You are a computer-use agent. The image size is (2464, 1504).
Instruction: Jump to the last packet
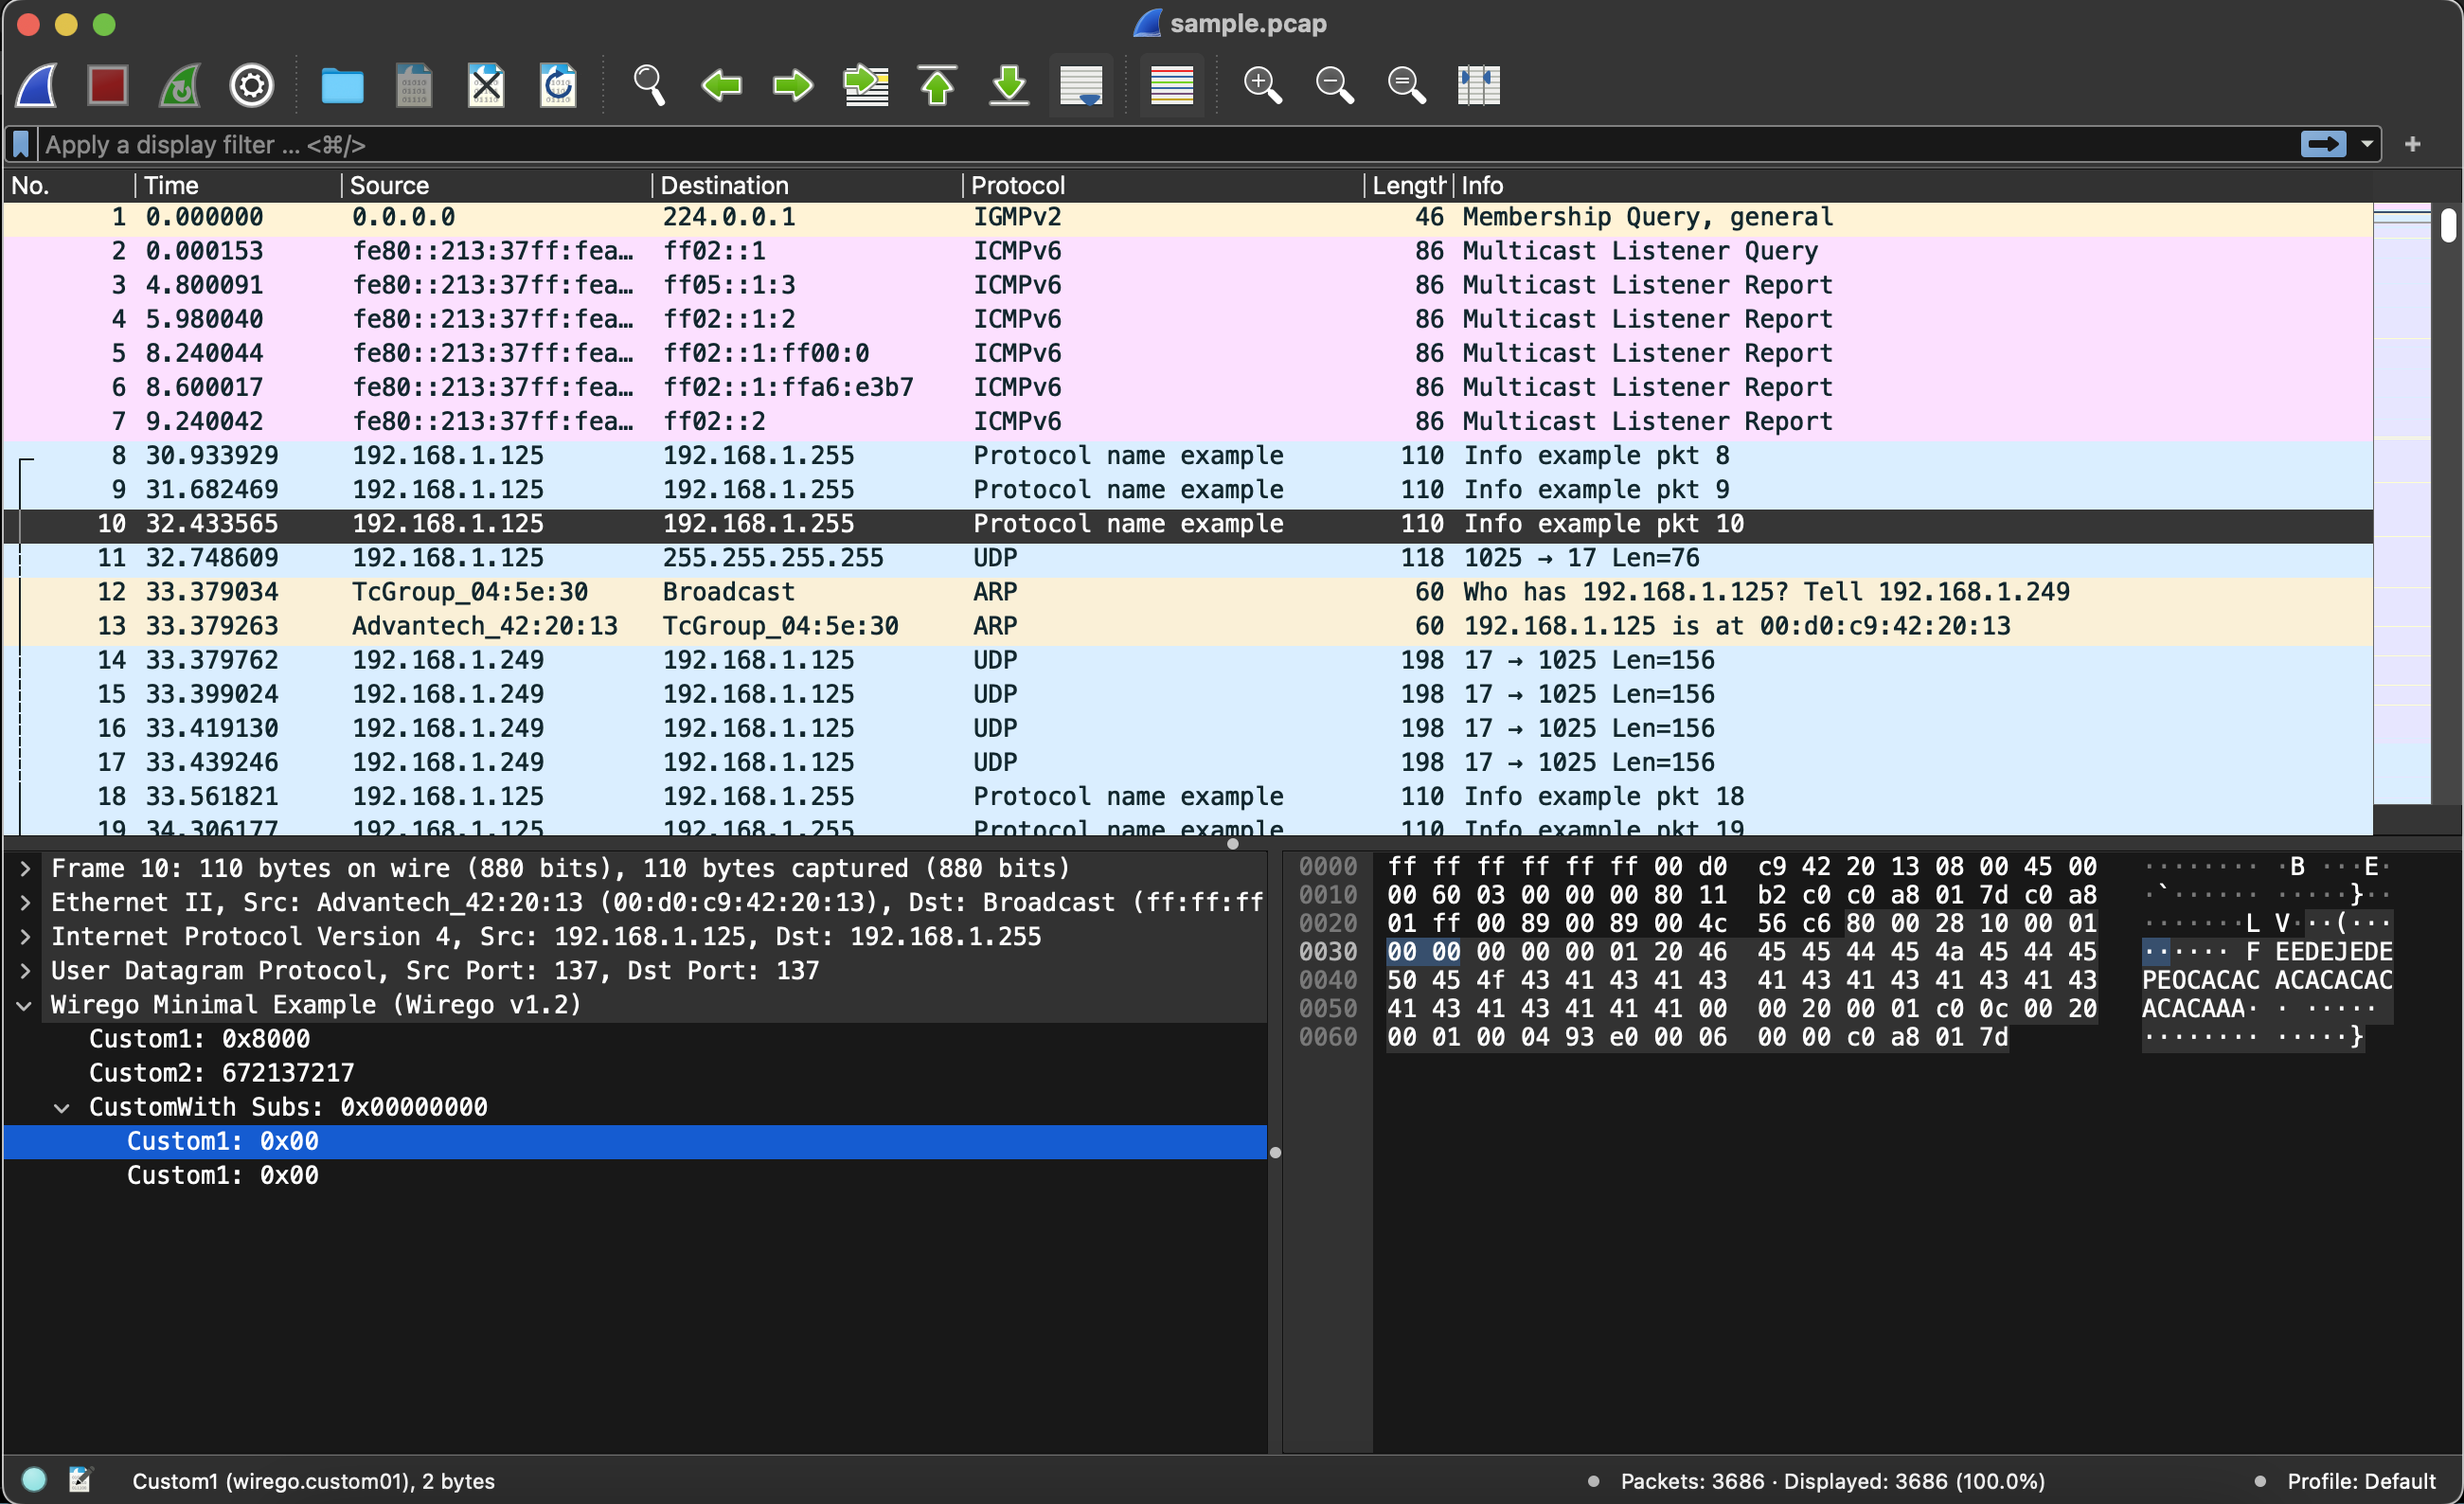(x=1009, y=85)
